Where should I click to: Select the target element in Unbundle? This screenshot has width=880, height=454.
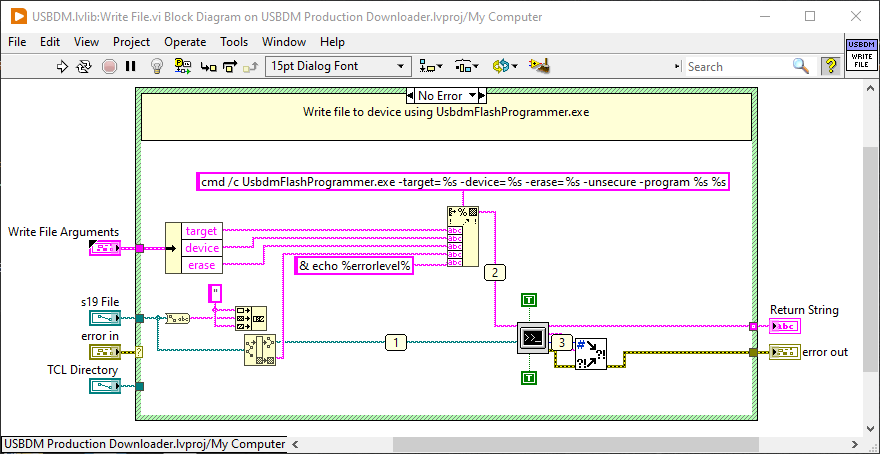click(201, 231)
